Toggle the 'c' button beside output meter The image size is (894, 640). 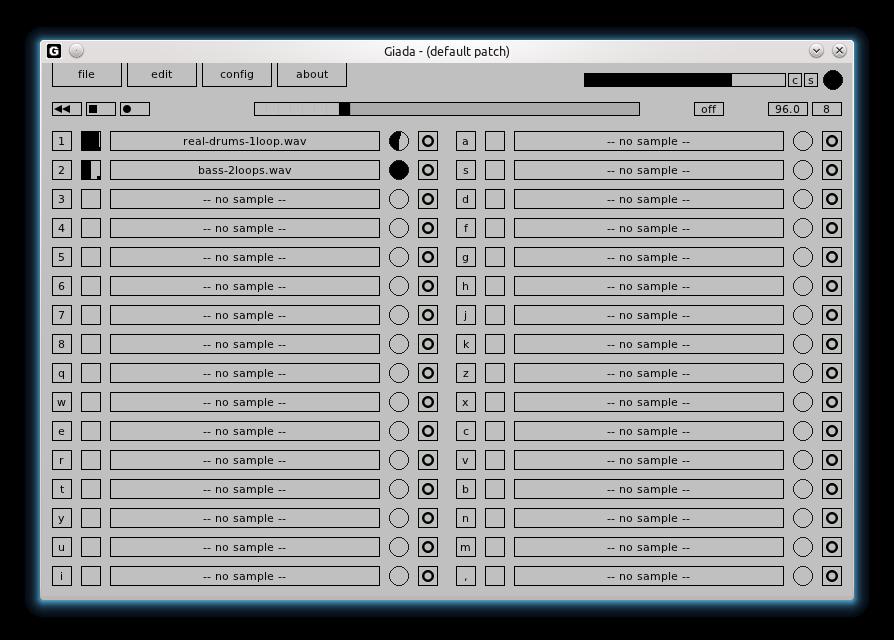click(795, 80)
